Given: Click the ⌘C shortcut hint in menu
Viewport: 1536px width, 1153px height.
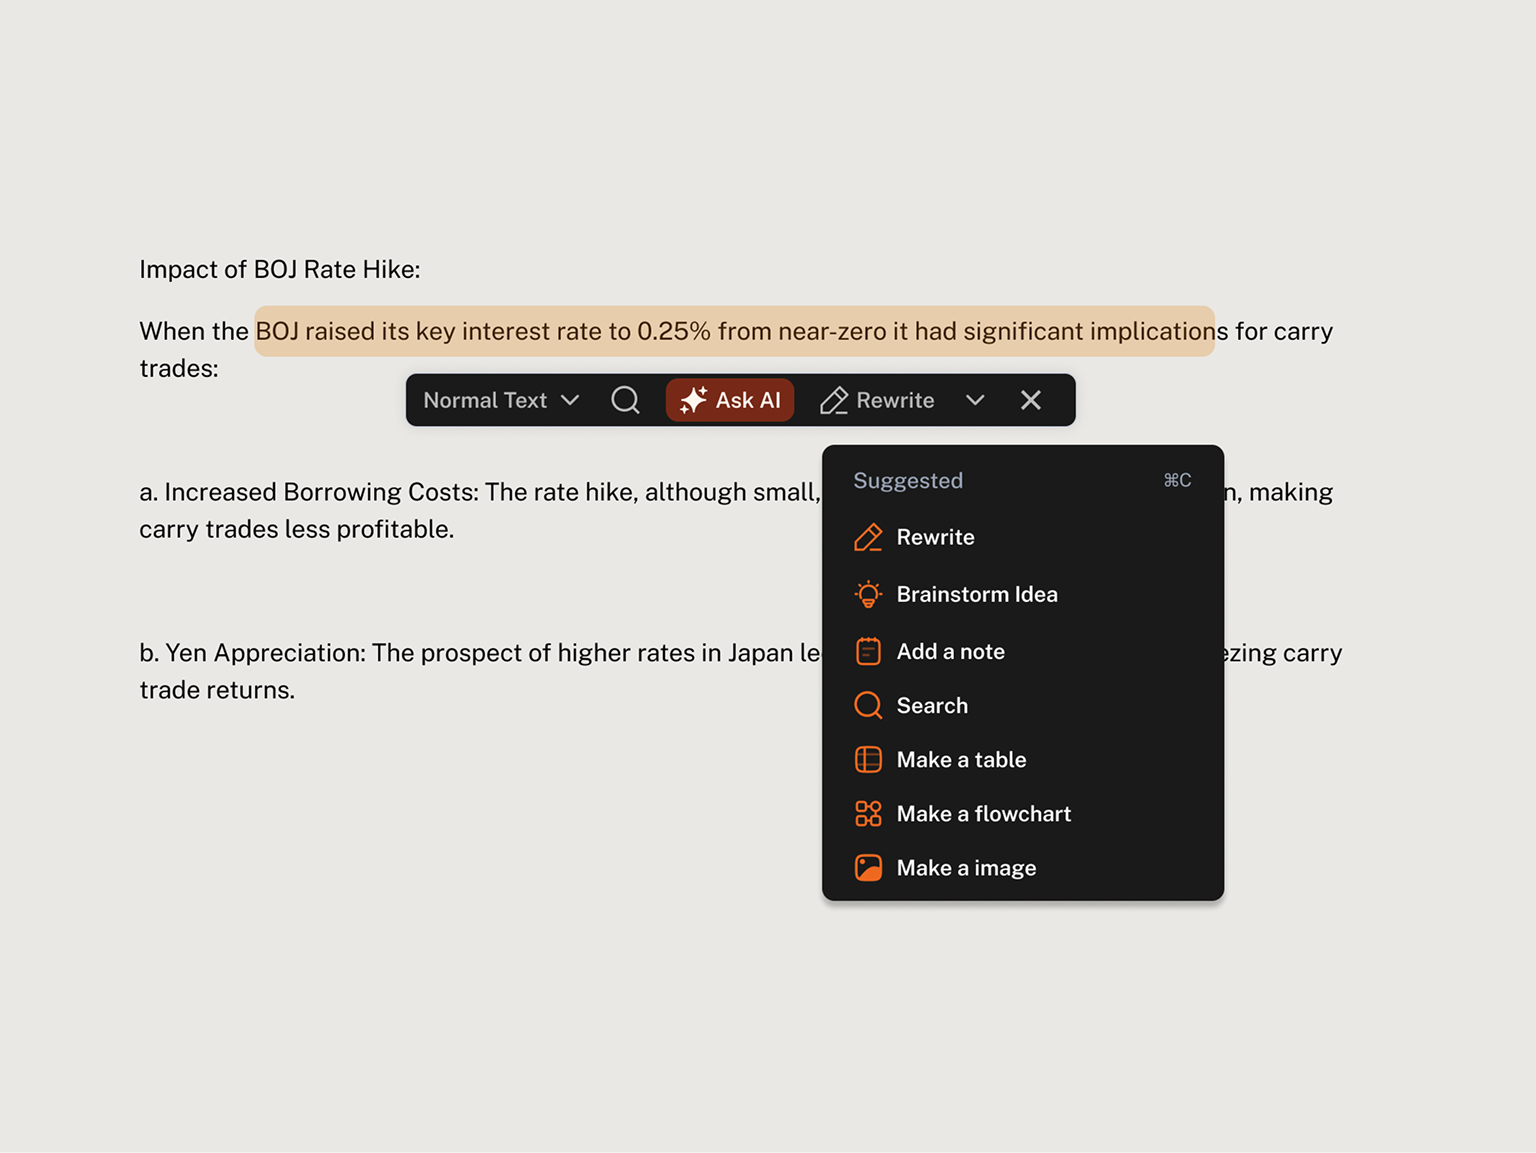Looking at the screenshot, I should pyautogui.click(x=1177, y=481).
